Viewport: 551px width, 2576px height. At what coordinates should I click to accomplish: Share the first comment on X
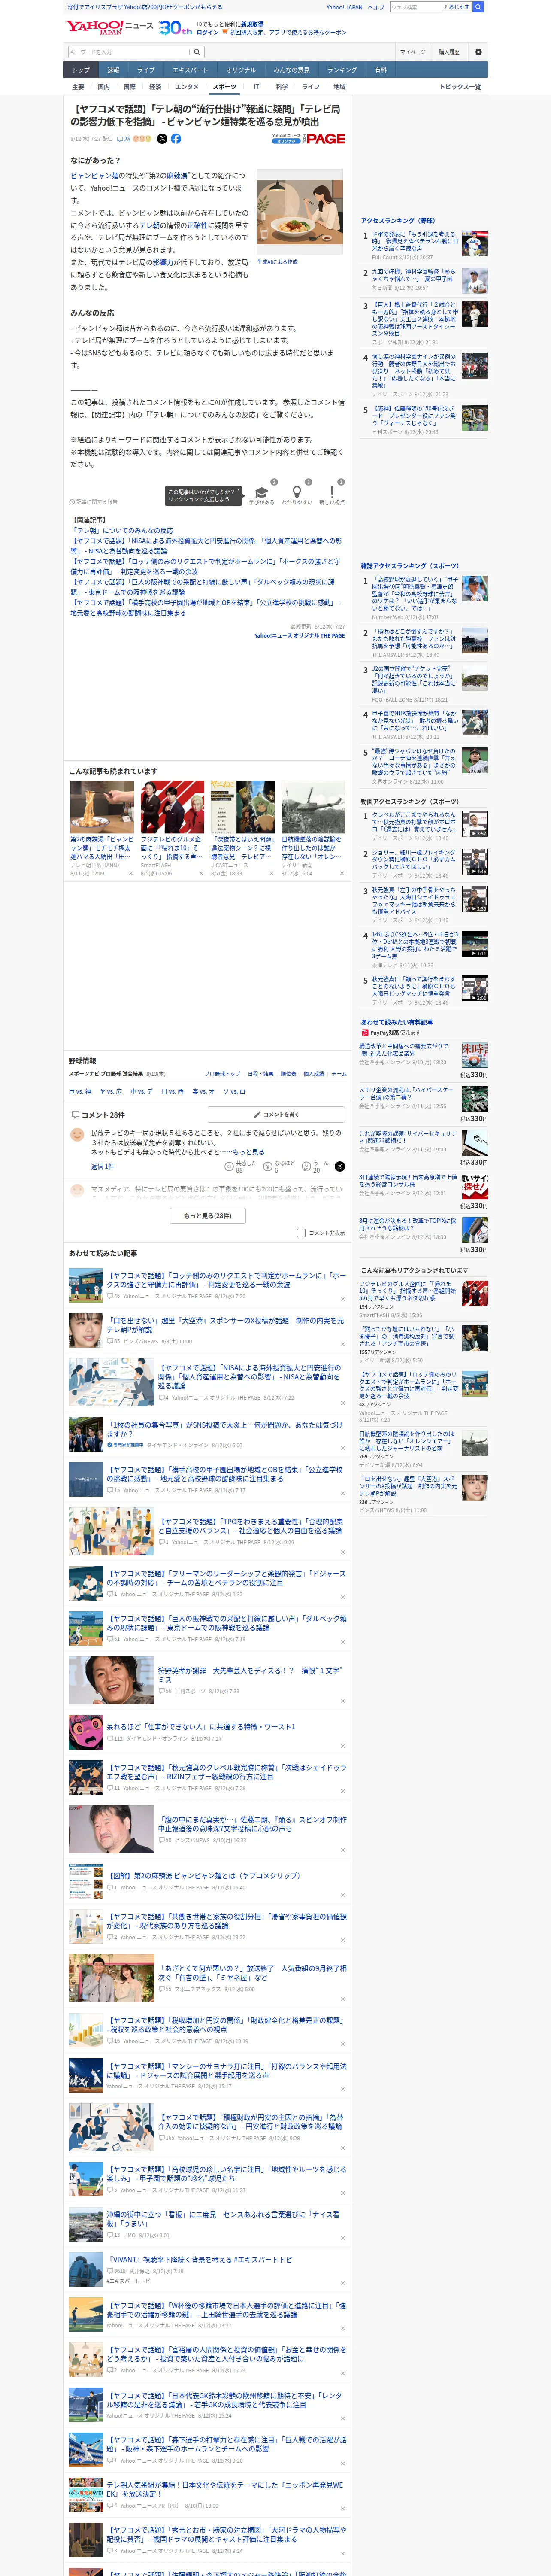point(340,1166)
